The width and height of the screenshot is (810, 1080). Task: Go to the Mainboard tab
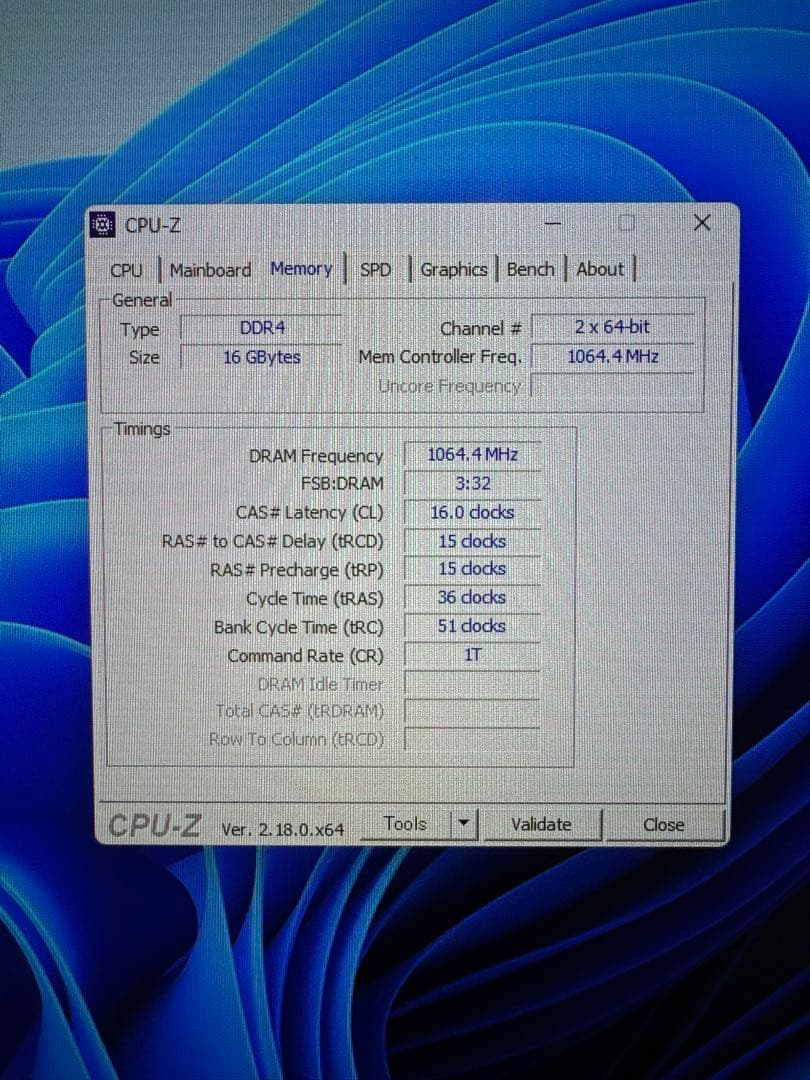(210, 270)
